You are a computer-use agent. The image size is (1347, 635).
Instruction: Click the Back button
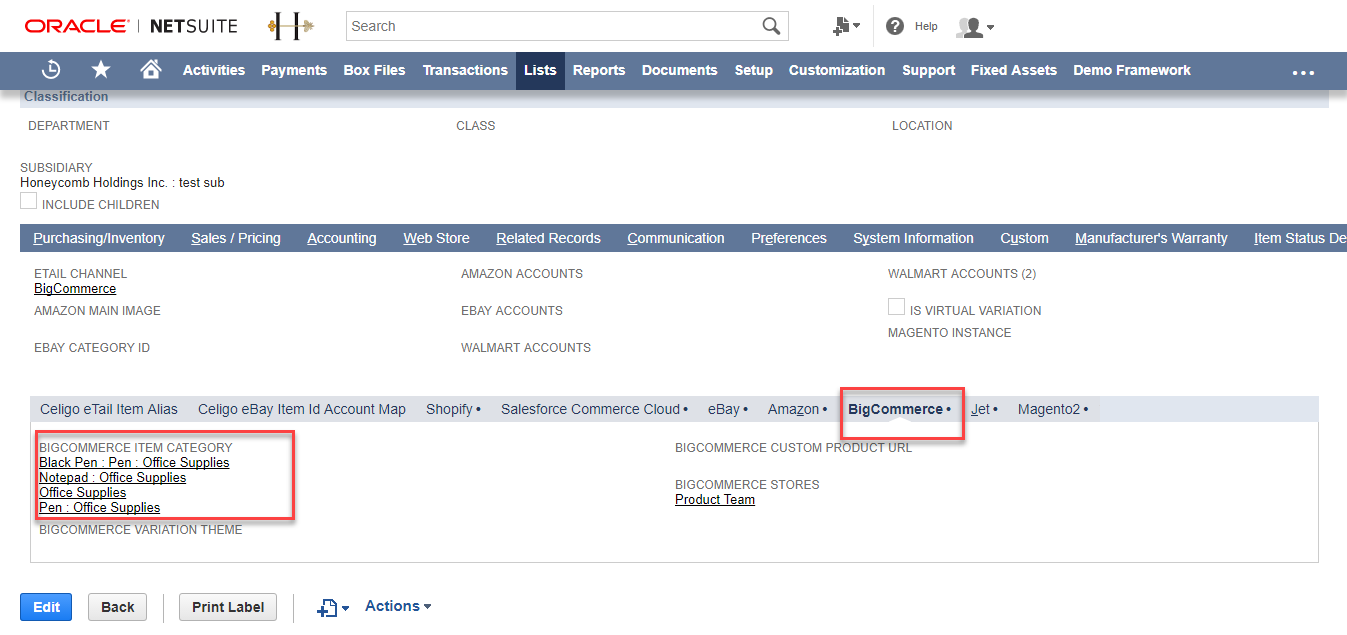118,607
